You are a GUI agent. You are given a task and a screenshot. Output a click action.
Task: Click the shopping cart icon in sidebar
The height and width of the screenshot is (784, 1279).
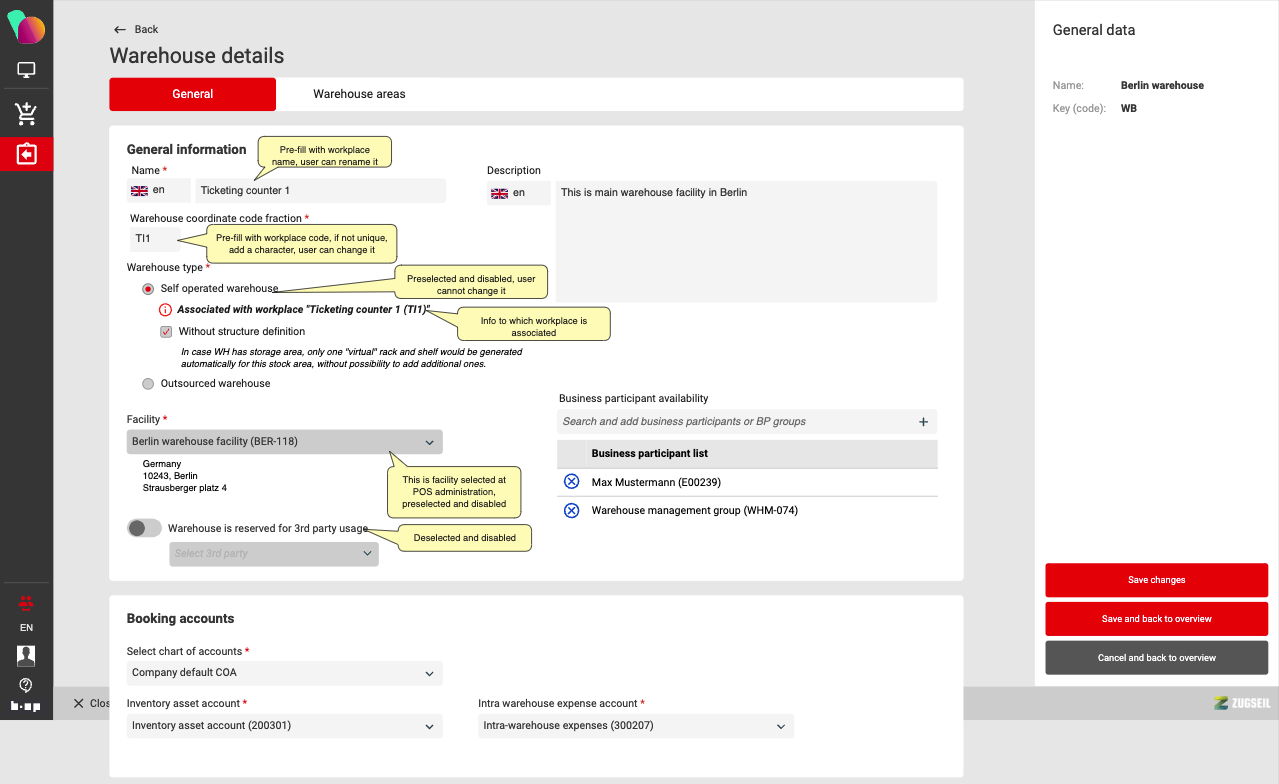pos(26,114)
